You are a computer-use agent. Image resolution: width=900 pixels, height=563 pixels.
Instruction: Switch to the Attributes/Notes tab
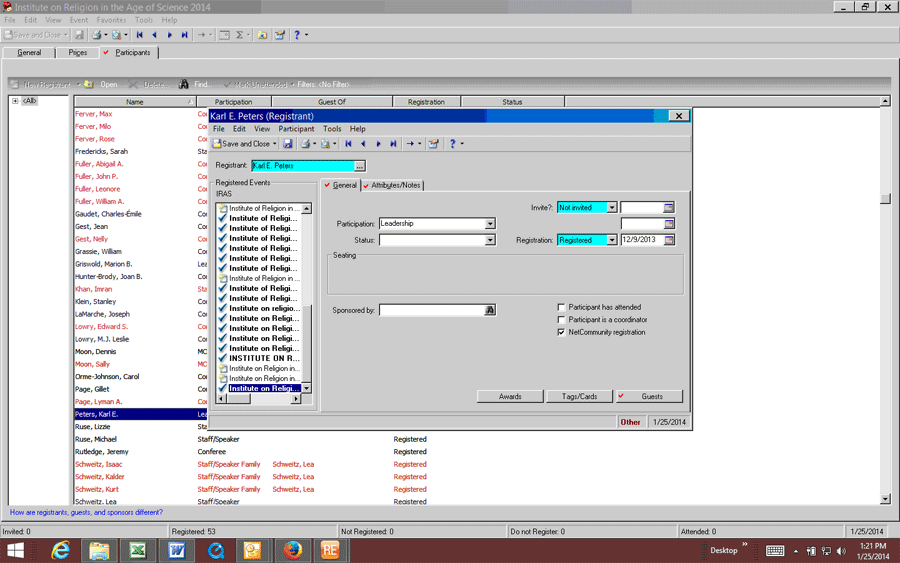coord(394,185)
